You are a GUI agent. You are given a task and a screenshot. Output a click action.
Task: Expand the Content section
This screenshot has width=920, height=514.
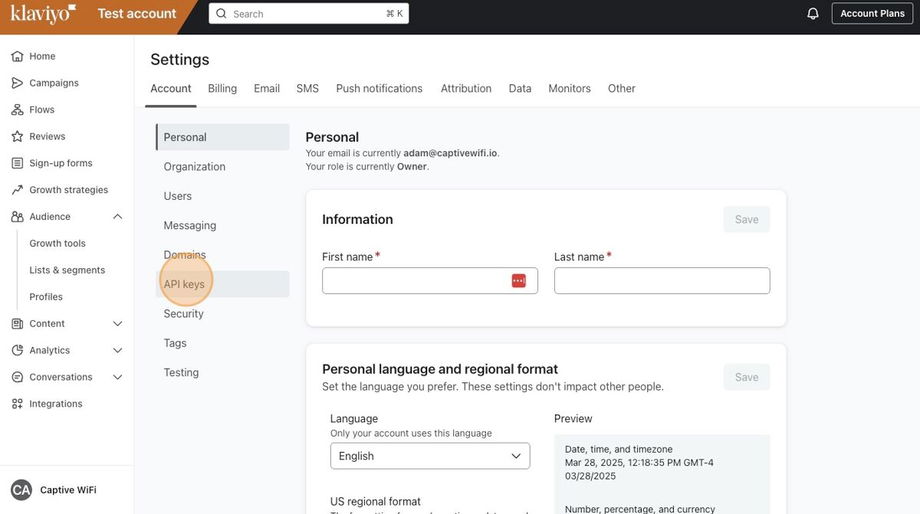point(117,324)
